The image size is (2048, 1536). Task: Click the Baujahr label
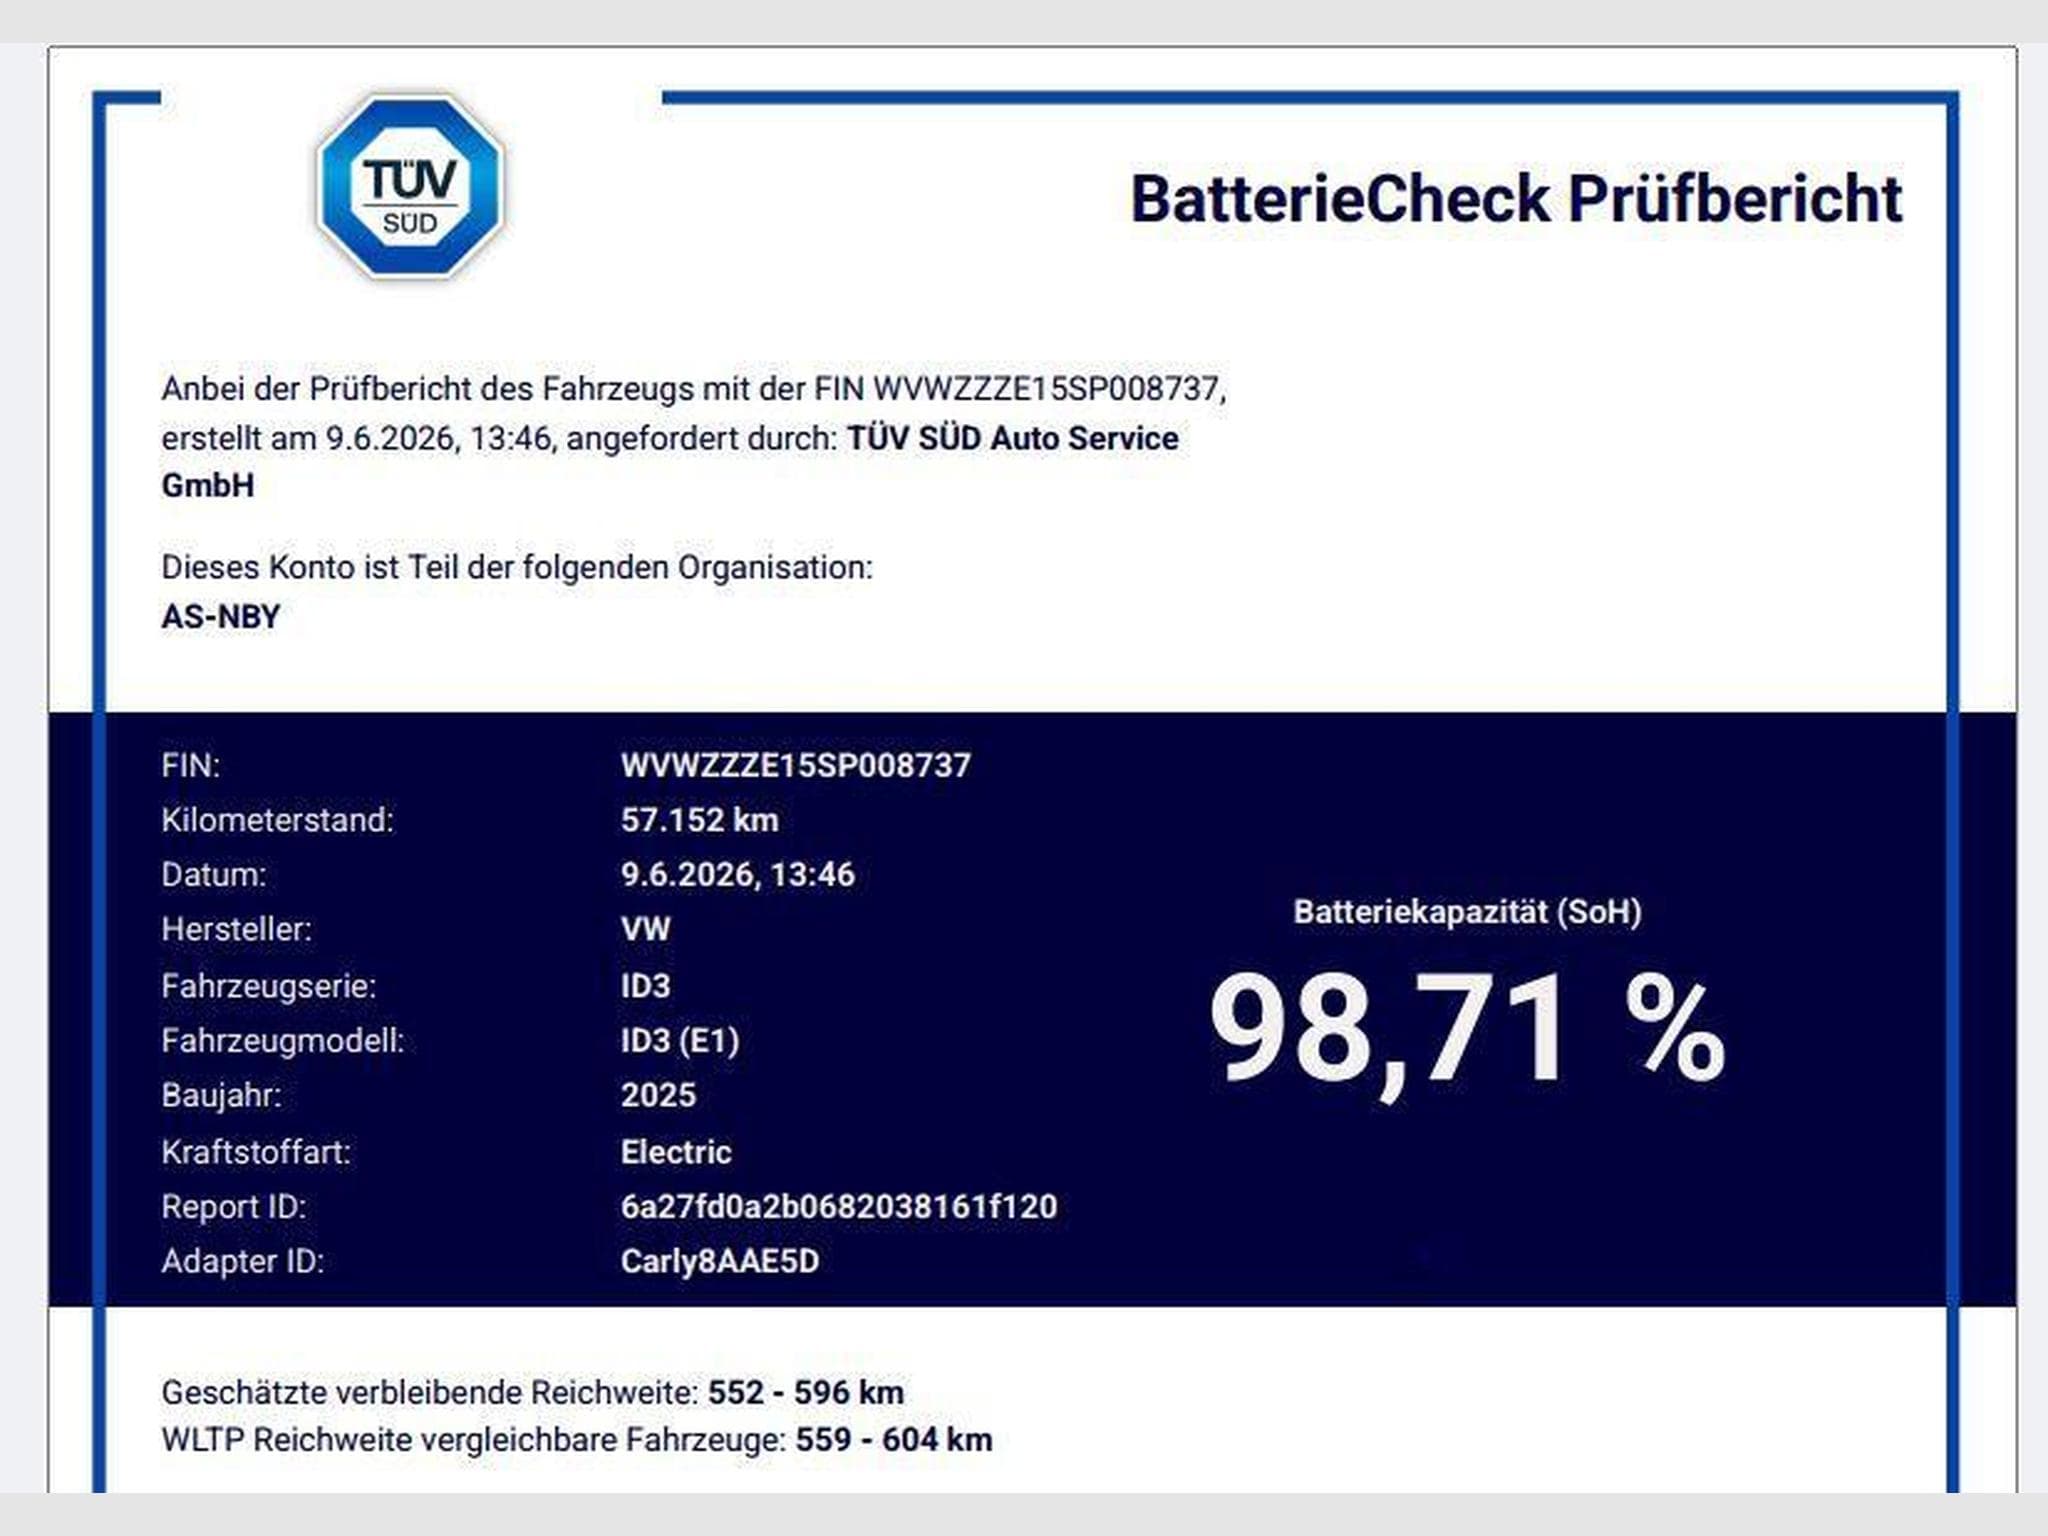(221, 1095)
